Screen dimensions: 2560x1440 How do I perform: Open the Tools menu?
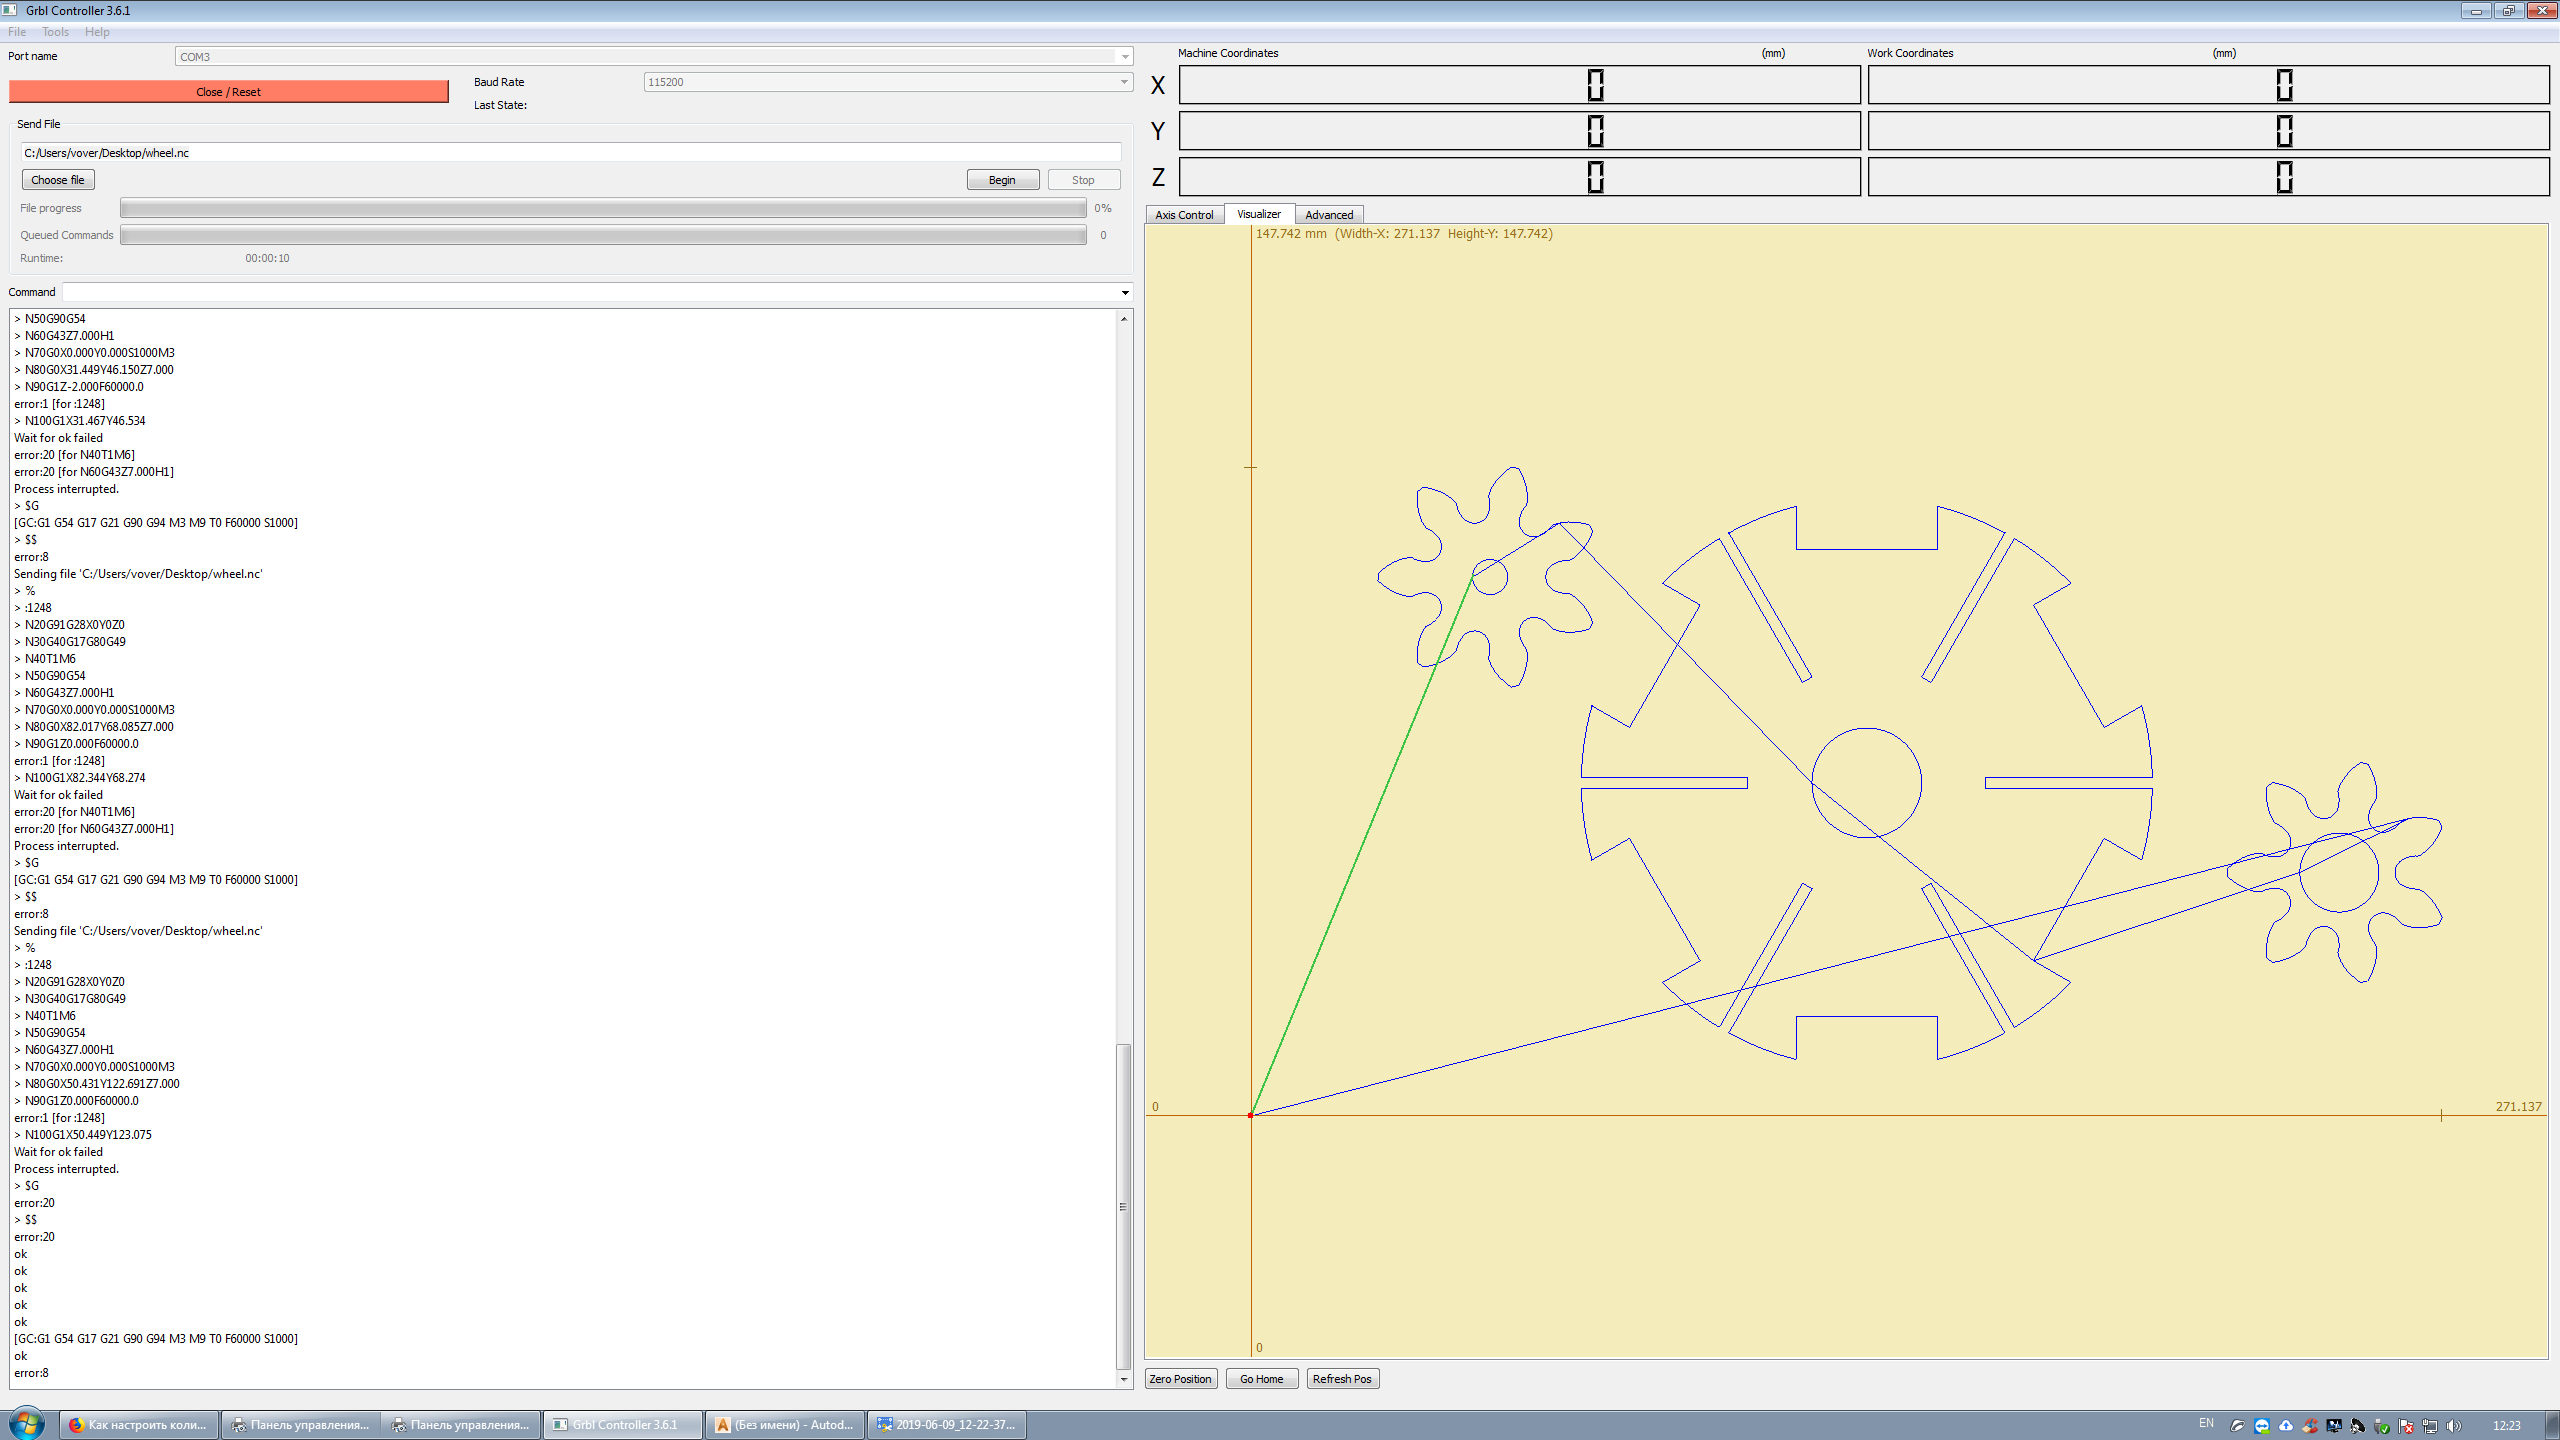pyautogui.click(x=55, y=32)
